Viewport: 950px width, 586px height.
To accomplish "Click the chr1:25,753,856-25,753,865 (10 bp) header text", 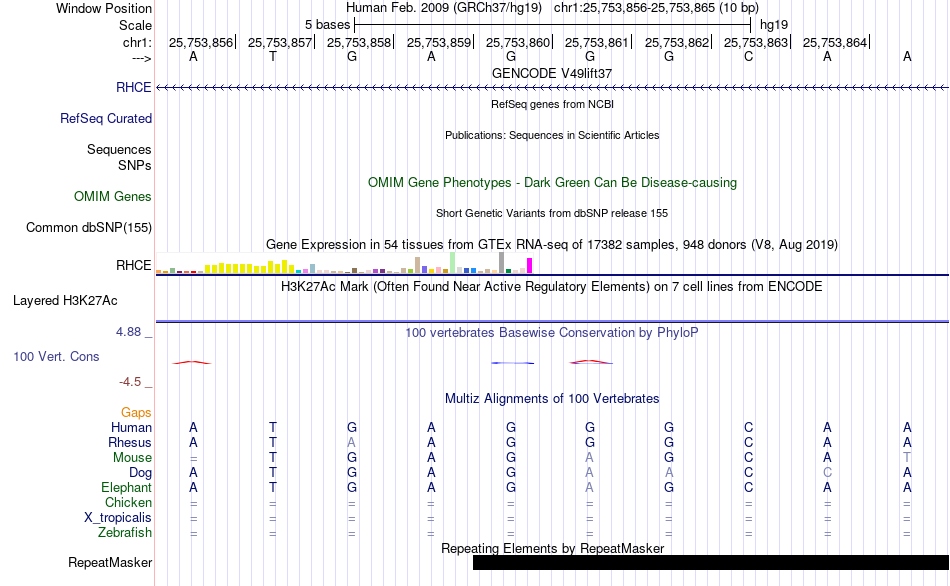I will tap(656, 8).
